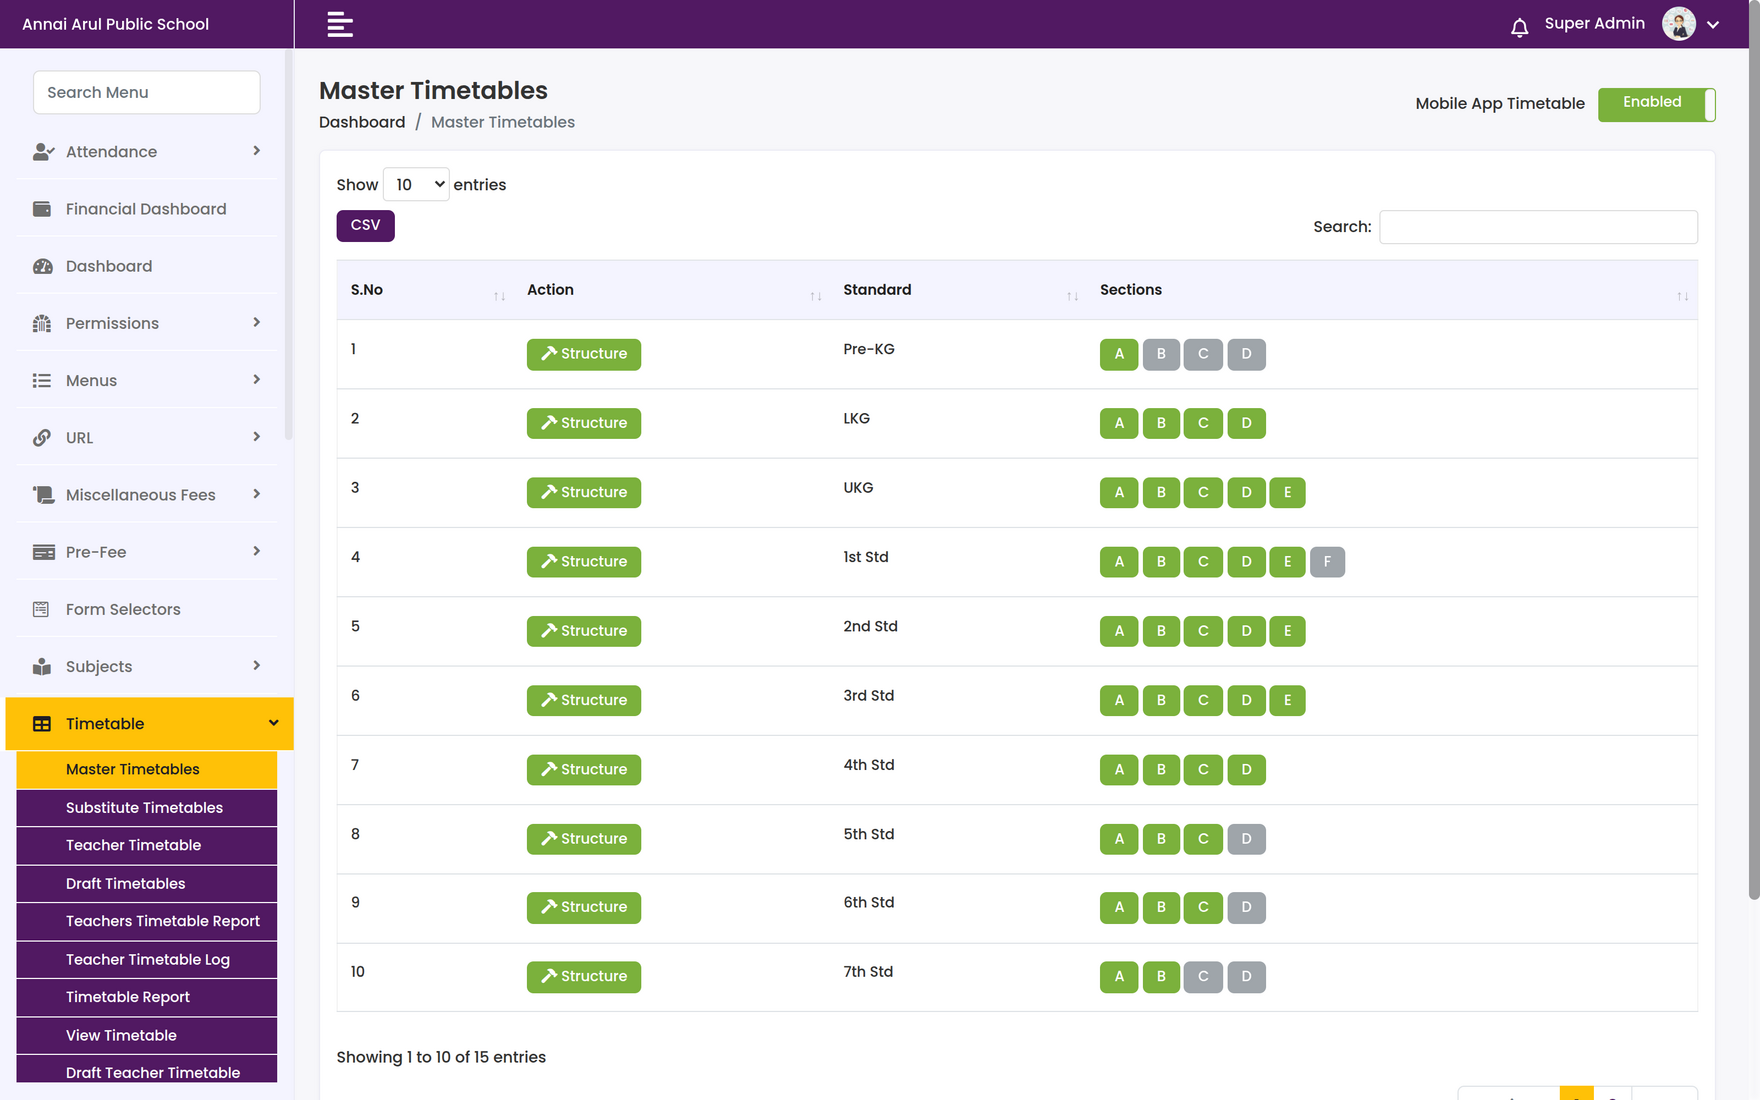1760x1100 pixels.
Task: Open View Timetable submenu item
Action: (147, 1035)
